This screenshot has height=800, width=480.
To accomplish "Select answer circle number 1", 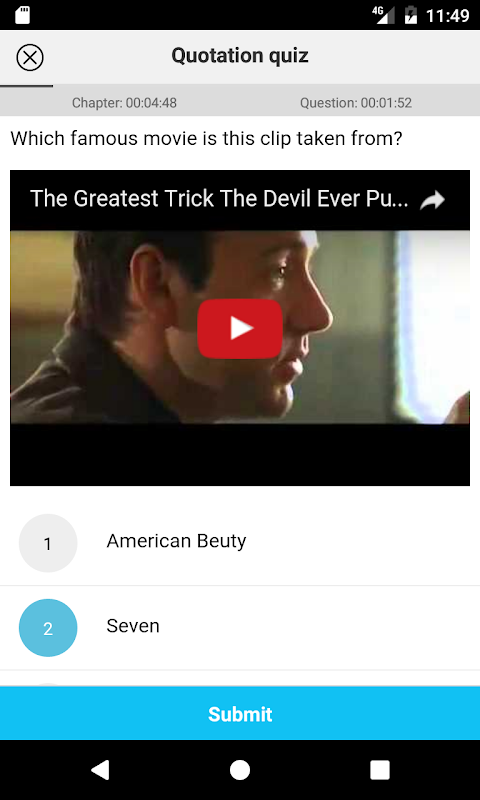I will (x=48, y=543).
